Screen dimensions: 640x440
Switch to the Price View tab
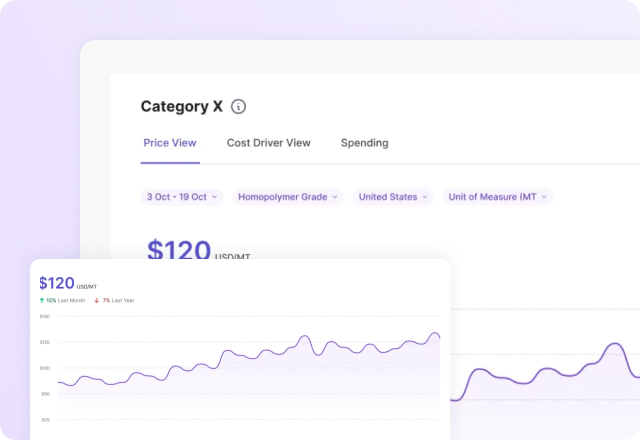click(170, 143)
